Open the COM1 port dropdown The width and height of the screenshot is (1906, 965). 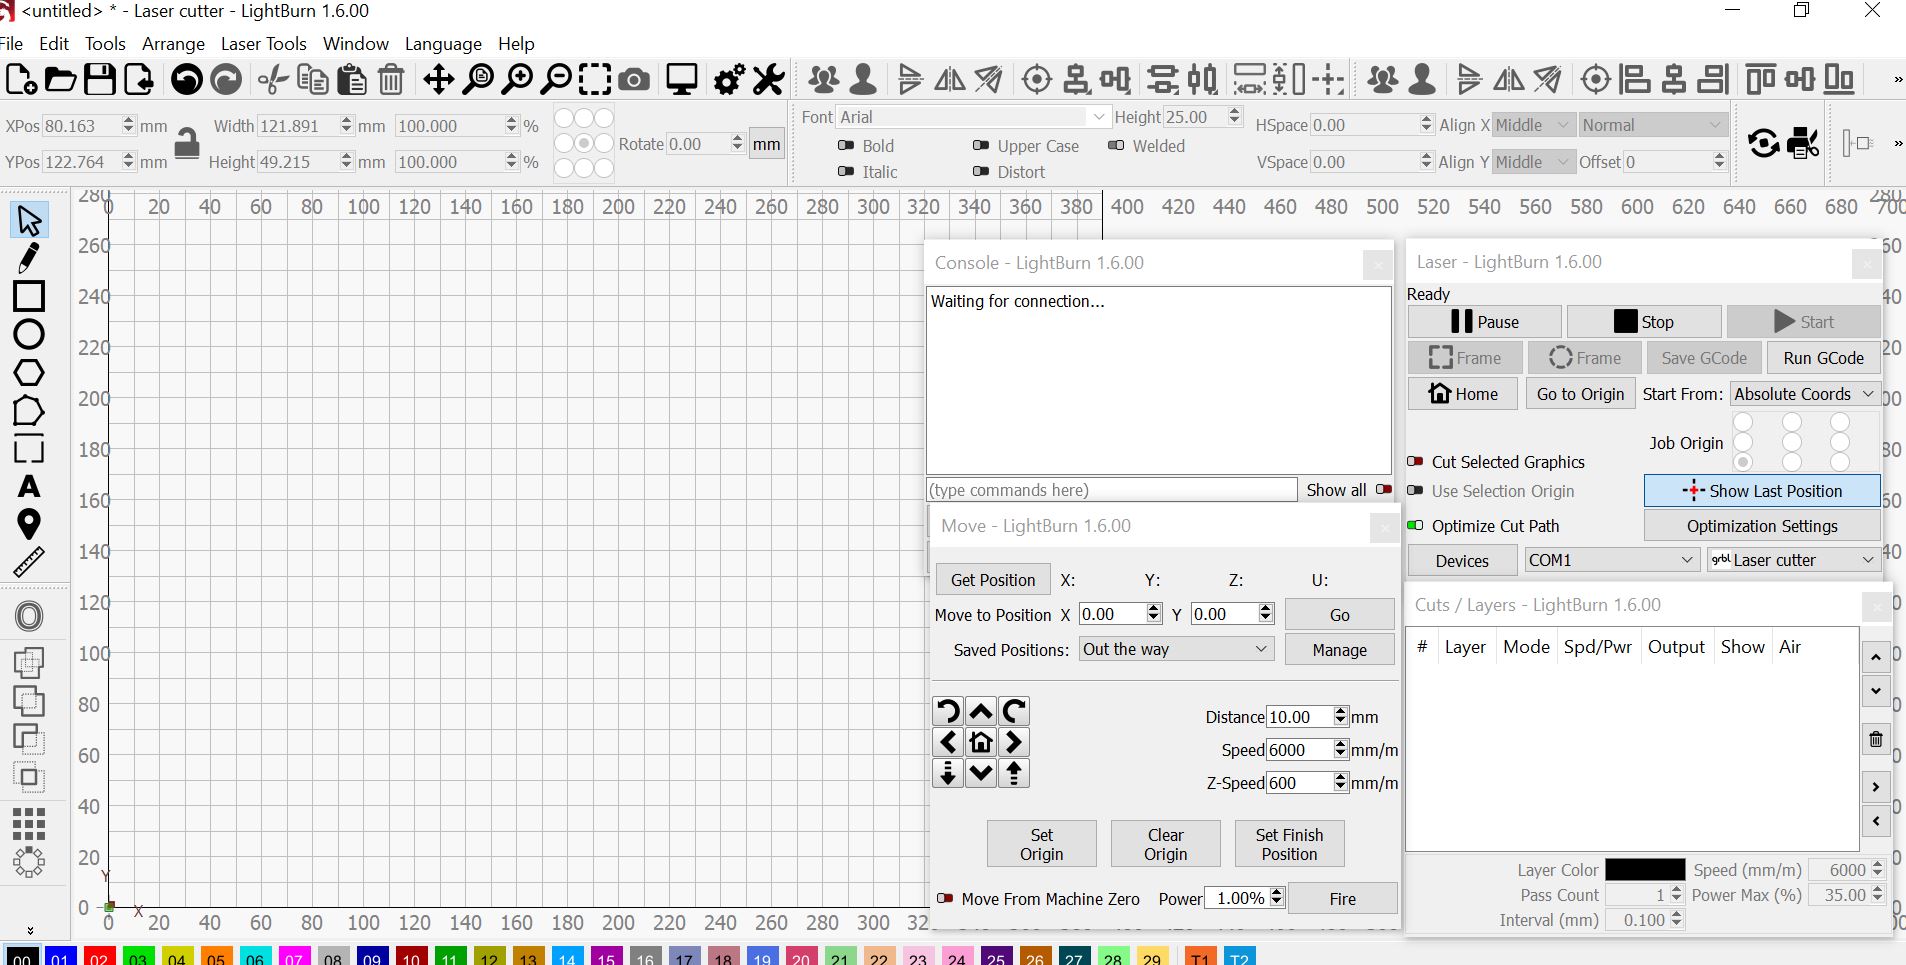pyautogui.click(x=1609, y=560)
